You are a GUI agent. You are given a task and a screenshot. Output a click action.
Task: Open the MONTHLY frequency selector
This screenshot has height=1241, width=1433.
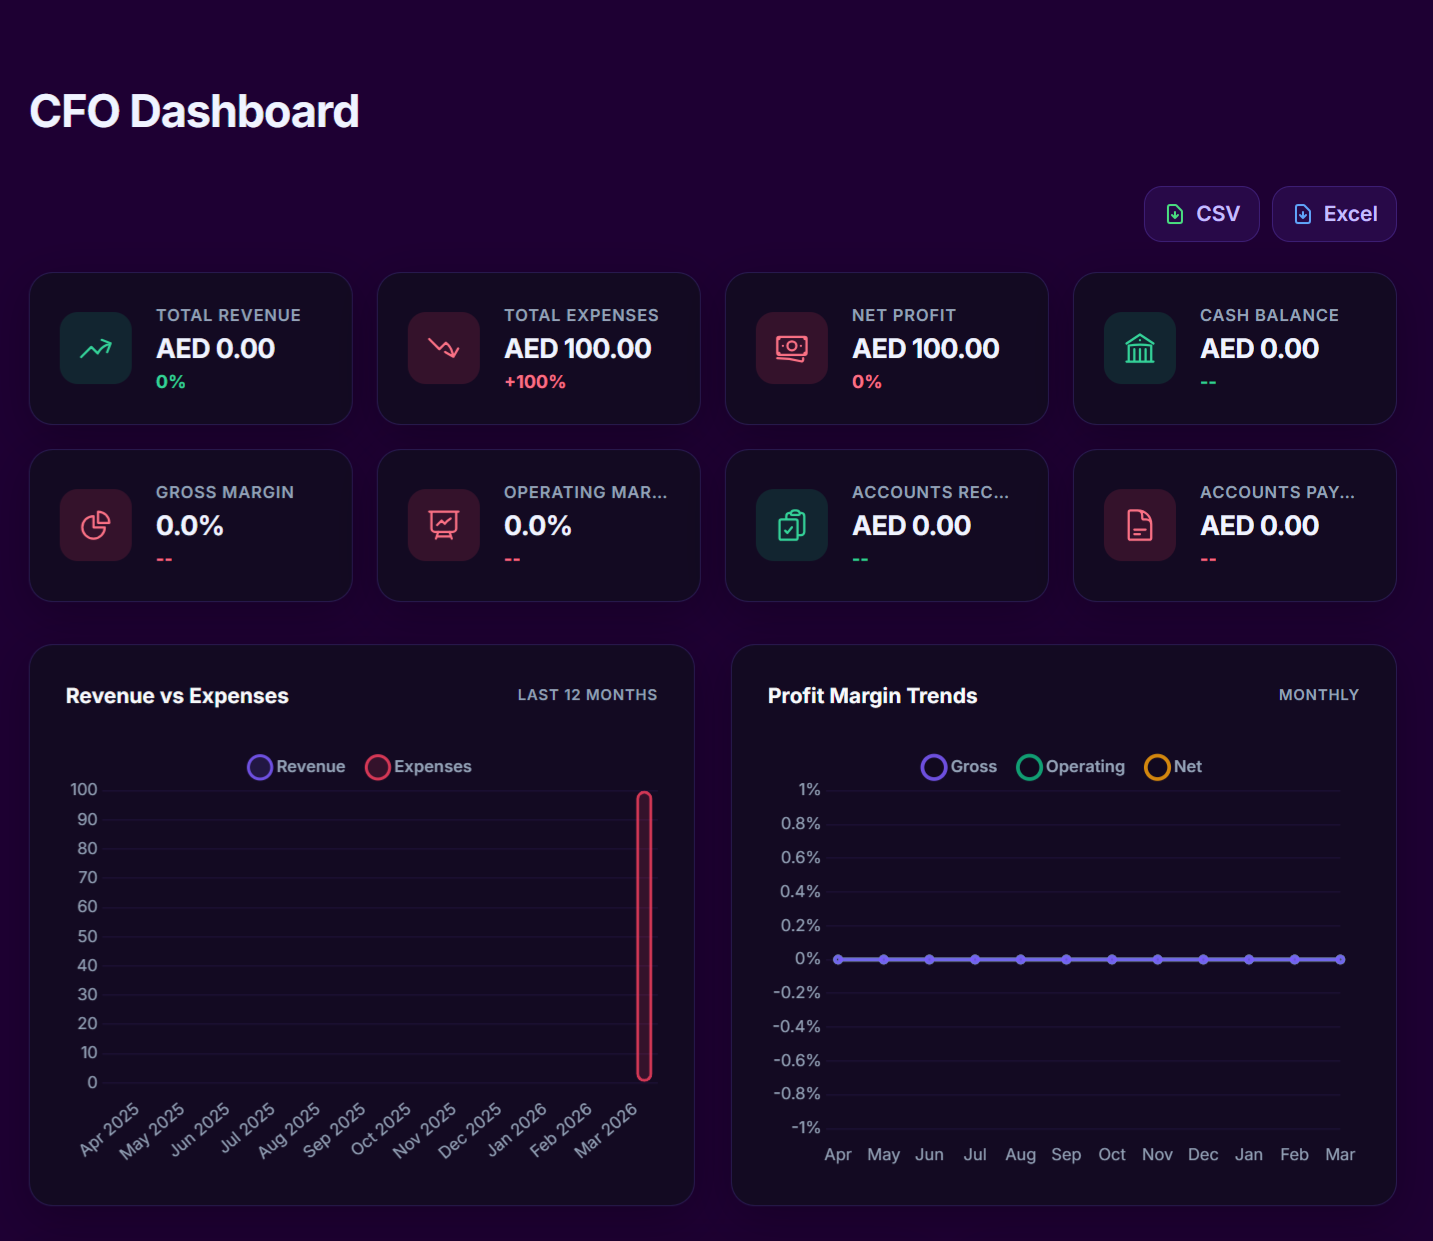click(1318, 694)
